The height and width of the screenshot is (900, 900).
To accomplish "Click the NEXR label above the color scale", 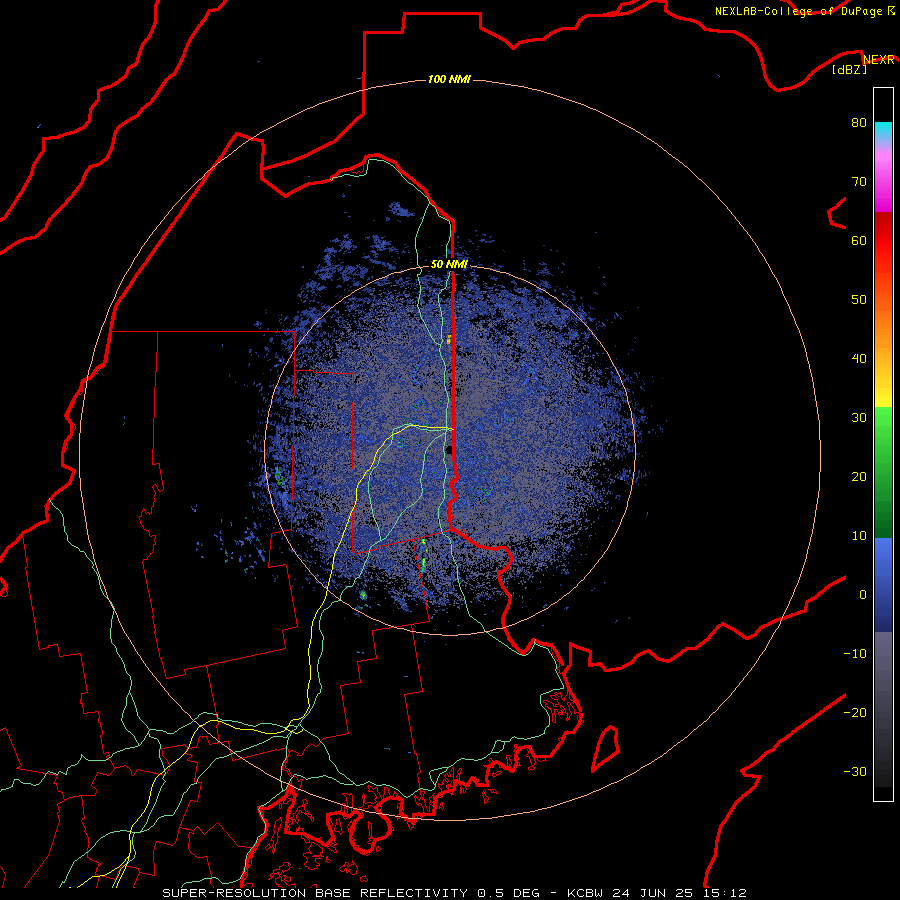I will click(x=879, y=60).
